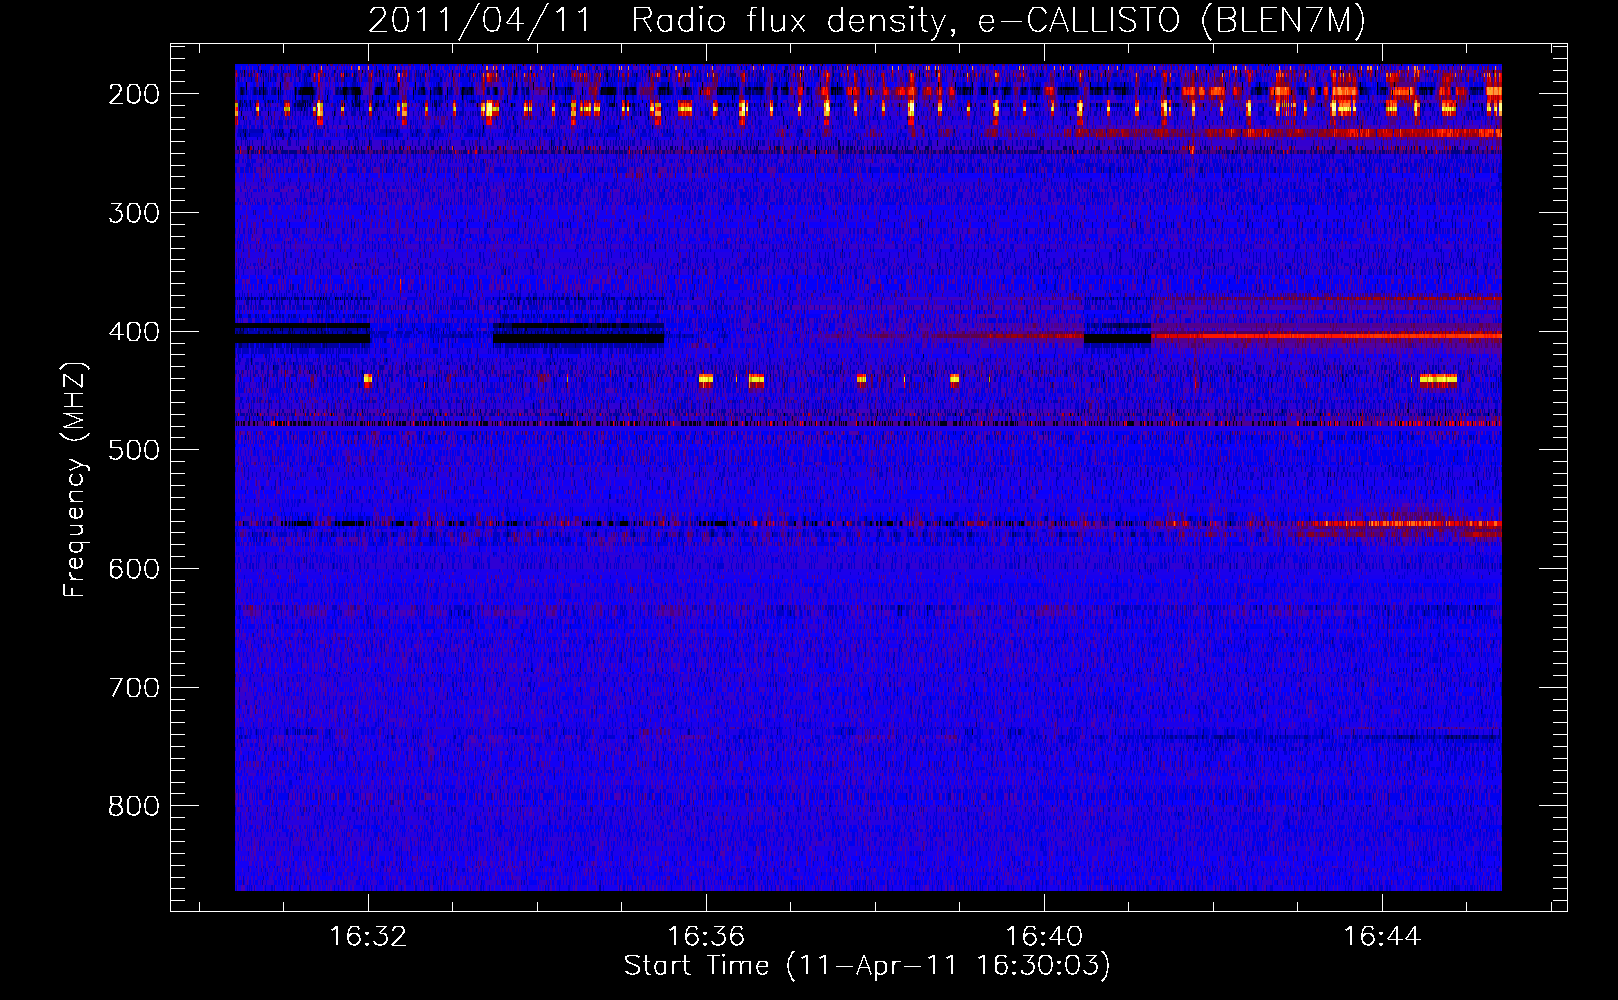Click the 200 frequency tick label
The image size is (1618, 1000).
pyautogui.click(x=134, y=94)
